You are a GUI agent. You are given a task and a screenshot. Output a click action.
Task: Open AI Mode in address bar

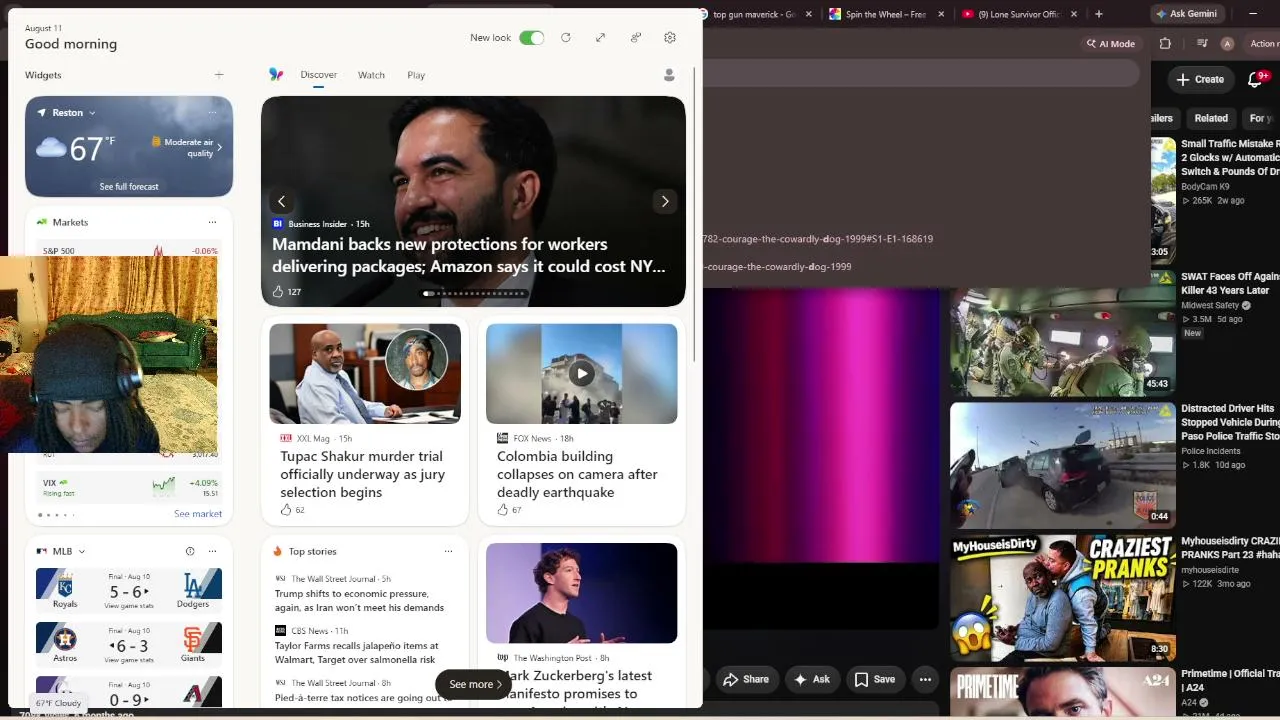1111,44
